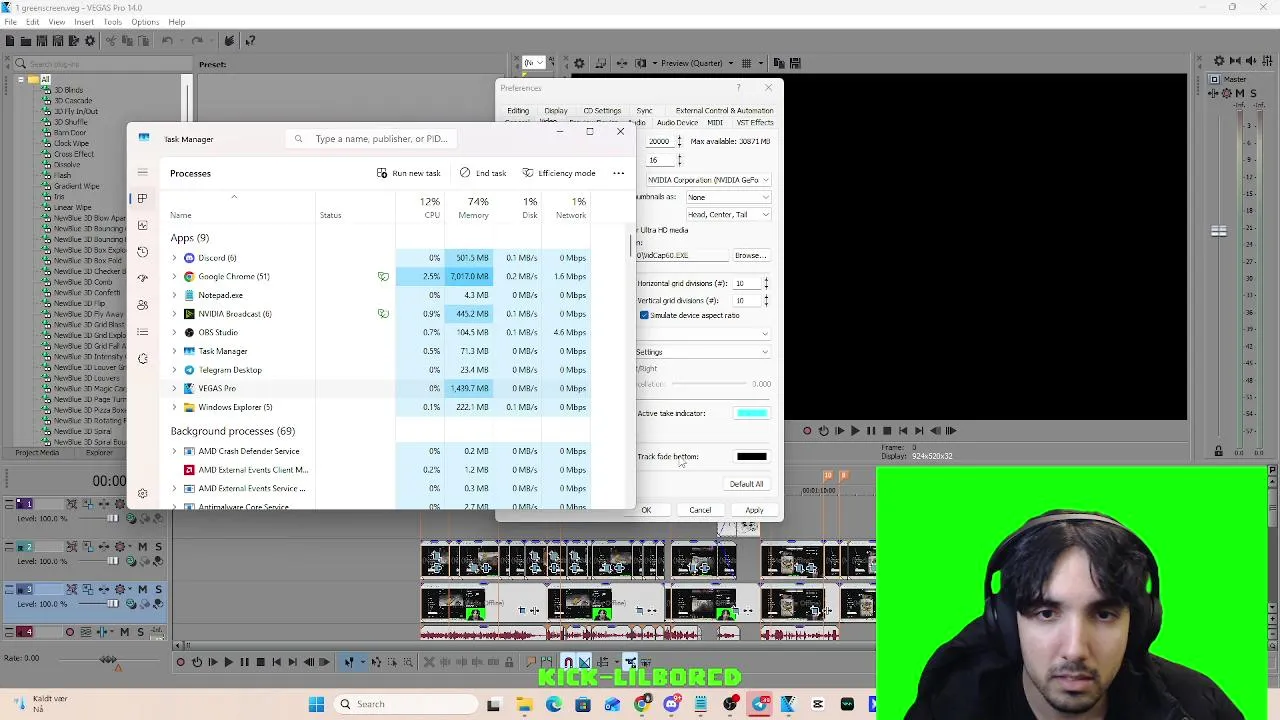Select AMD External Events Client row
This screenshot has width=1280, height=720.
point(380,470)
